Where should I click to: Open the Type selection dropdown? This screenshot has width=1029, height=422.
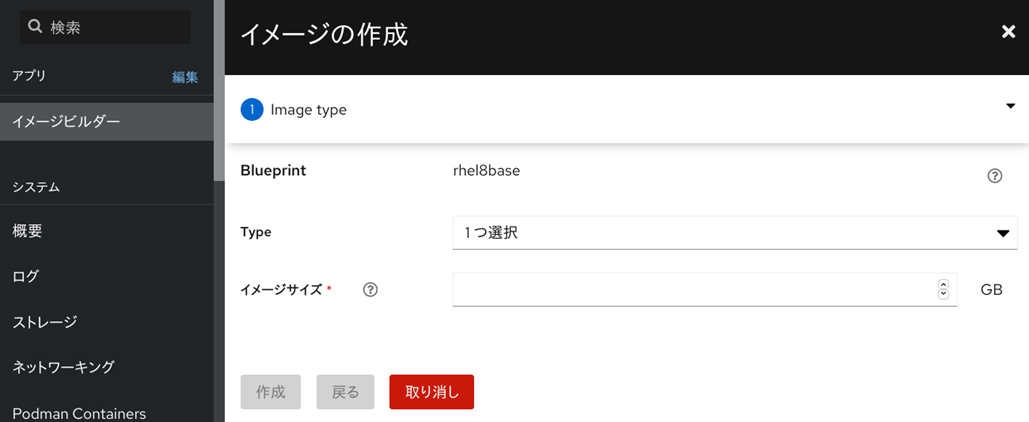(733, 232)
